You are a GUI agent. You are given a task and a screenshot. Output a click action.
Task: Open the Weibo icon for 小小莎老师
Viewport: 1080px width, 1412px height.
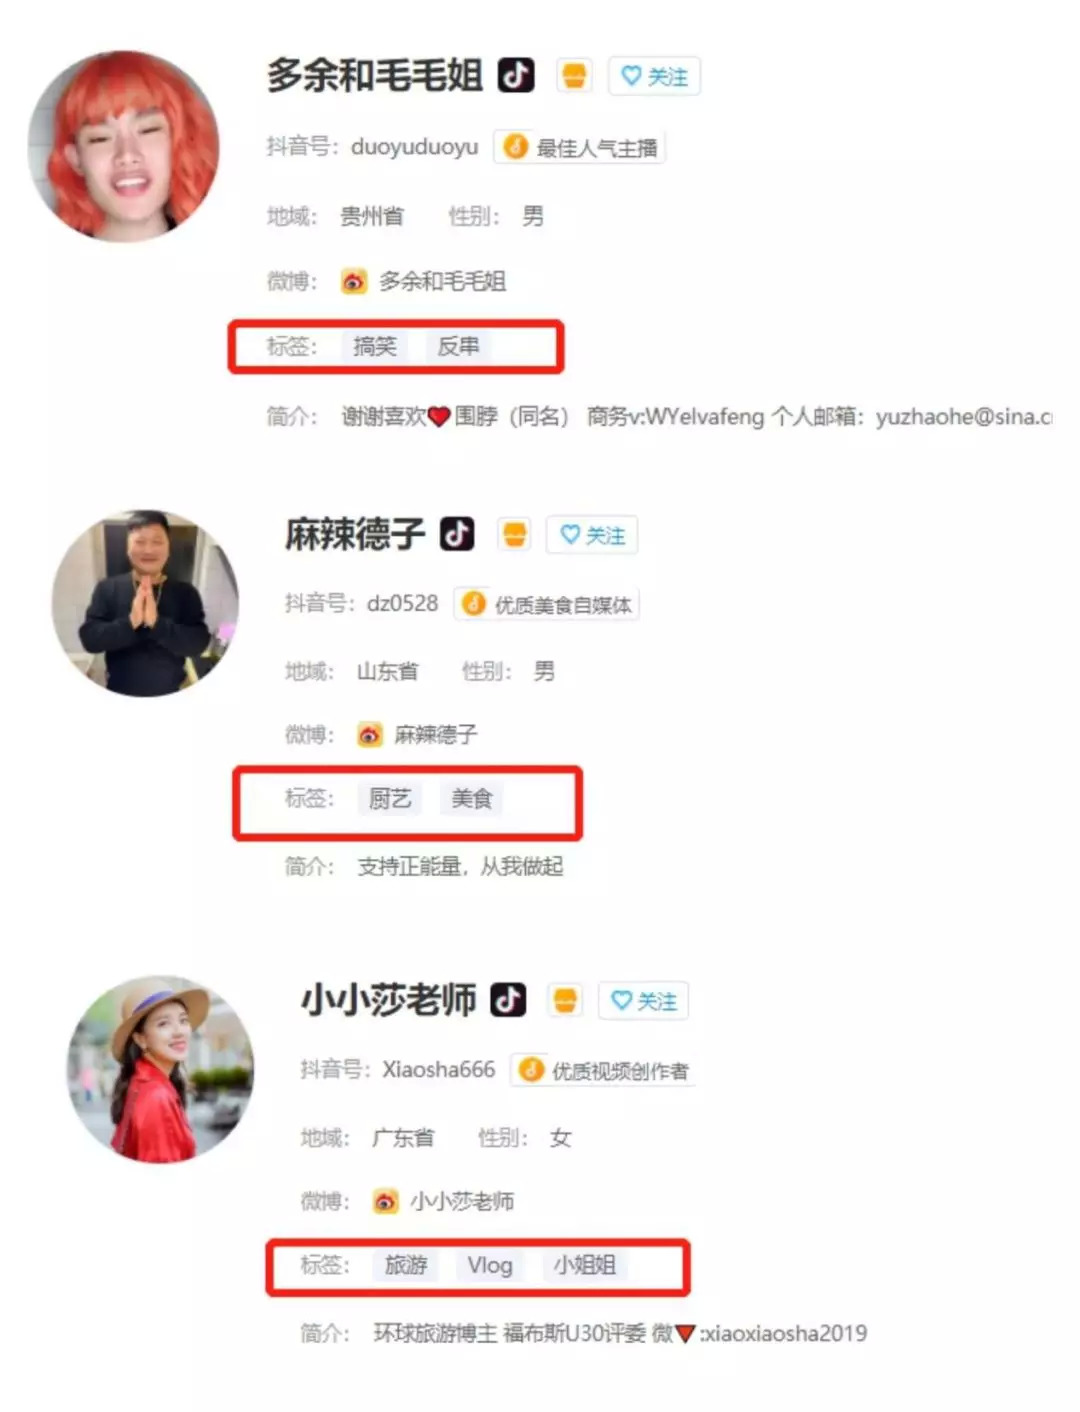(x=386, y=1201)
